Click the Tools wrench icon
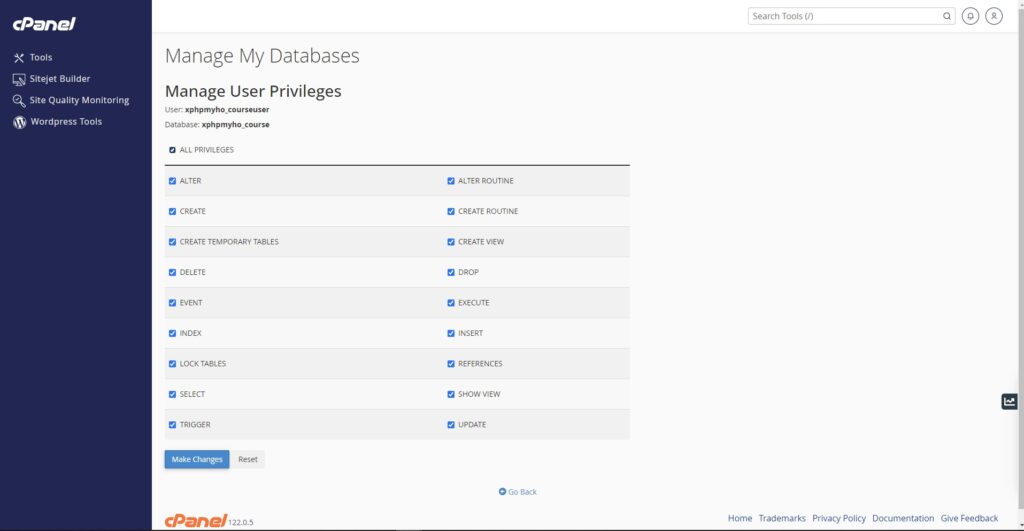The width and height of the screenshot is (1024, 531). [19, 58]
